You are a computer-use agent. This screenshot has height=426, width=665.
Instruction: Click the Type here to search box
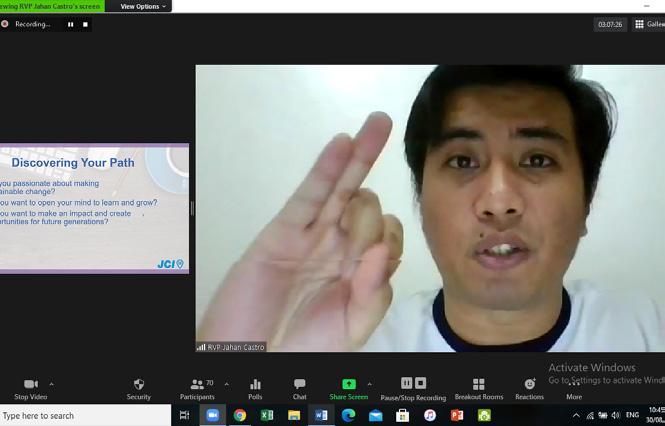85,415
